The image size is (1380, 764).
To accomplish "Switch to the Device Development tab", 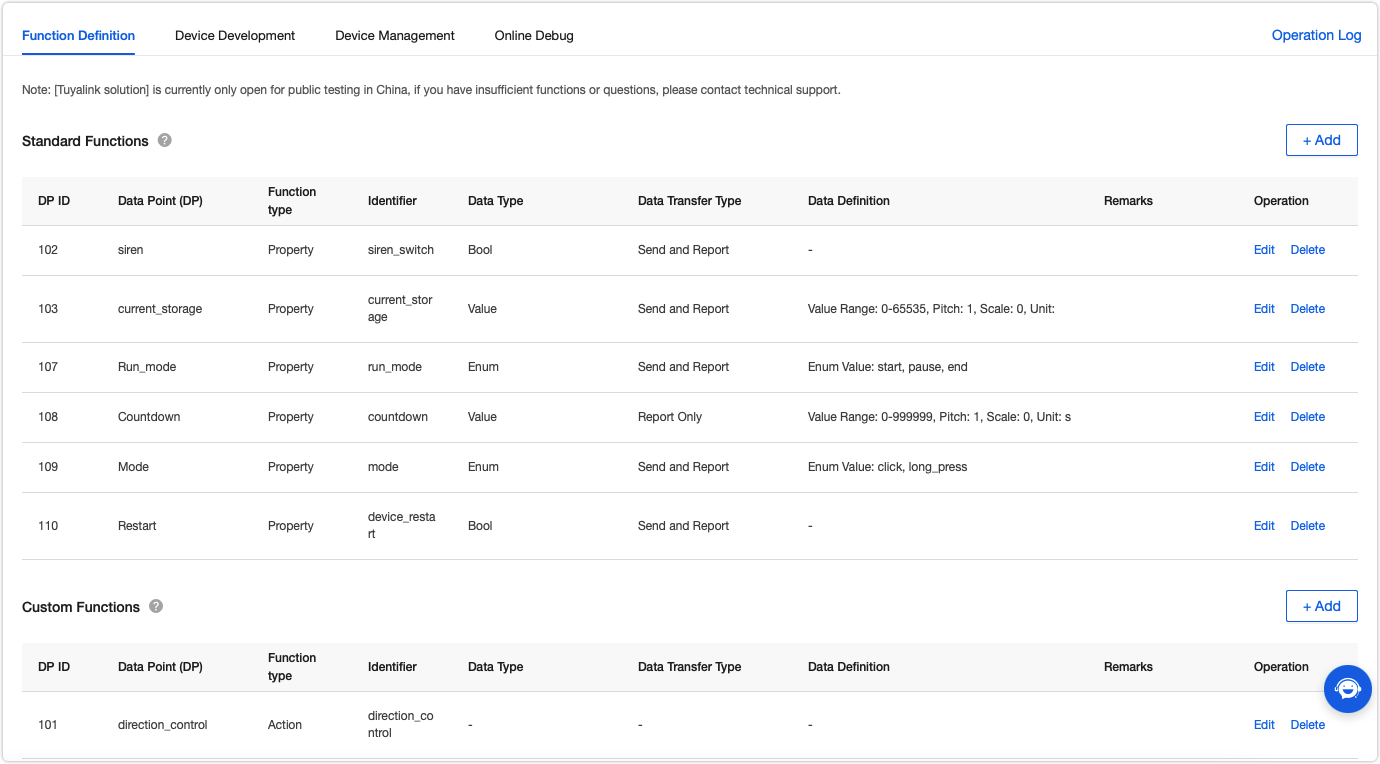I will tap(235, 36).
